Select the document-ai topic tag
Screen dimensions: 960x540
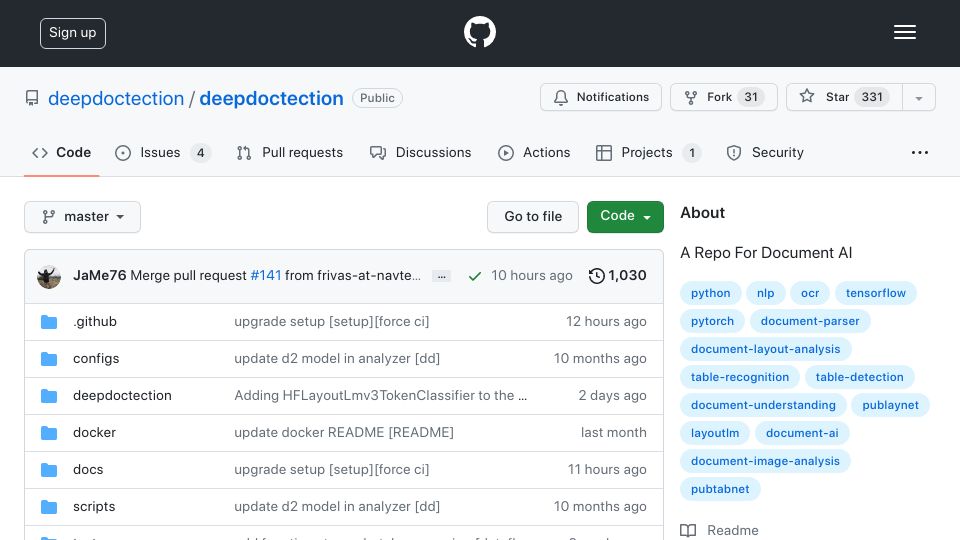tap(802, 433)
